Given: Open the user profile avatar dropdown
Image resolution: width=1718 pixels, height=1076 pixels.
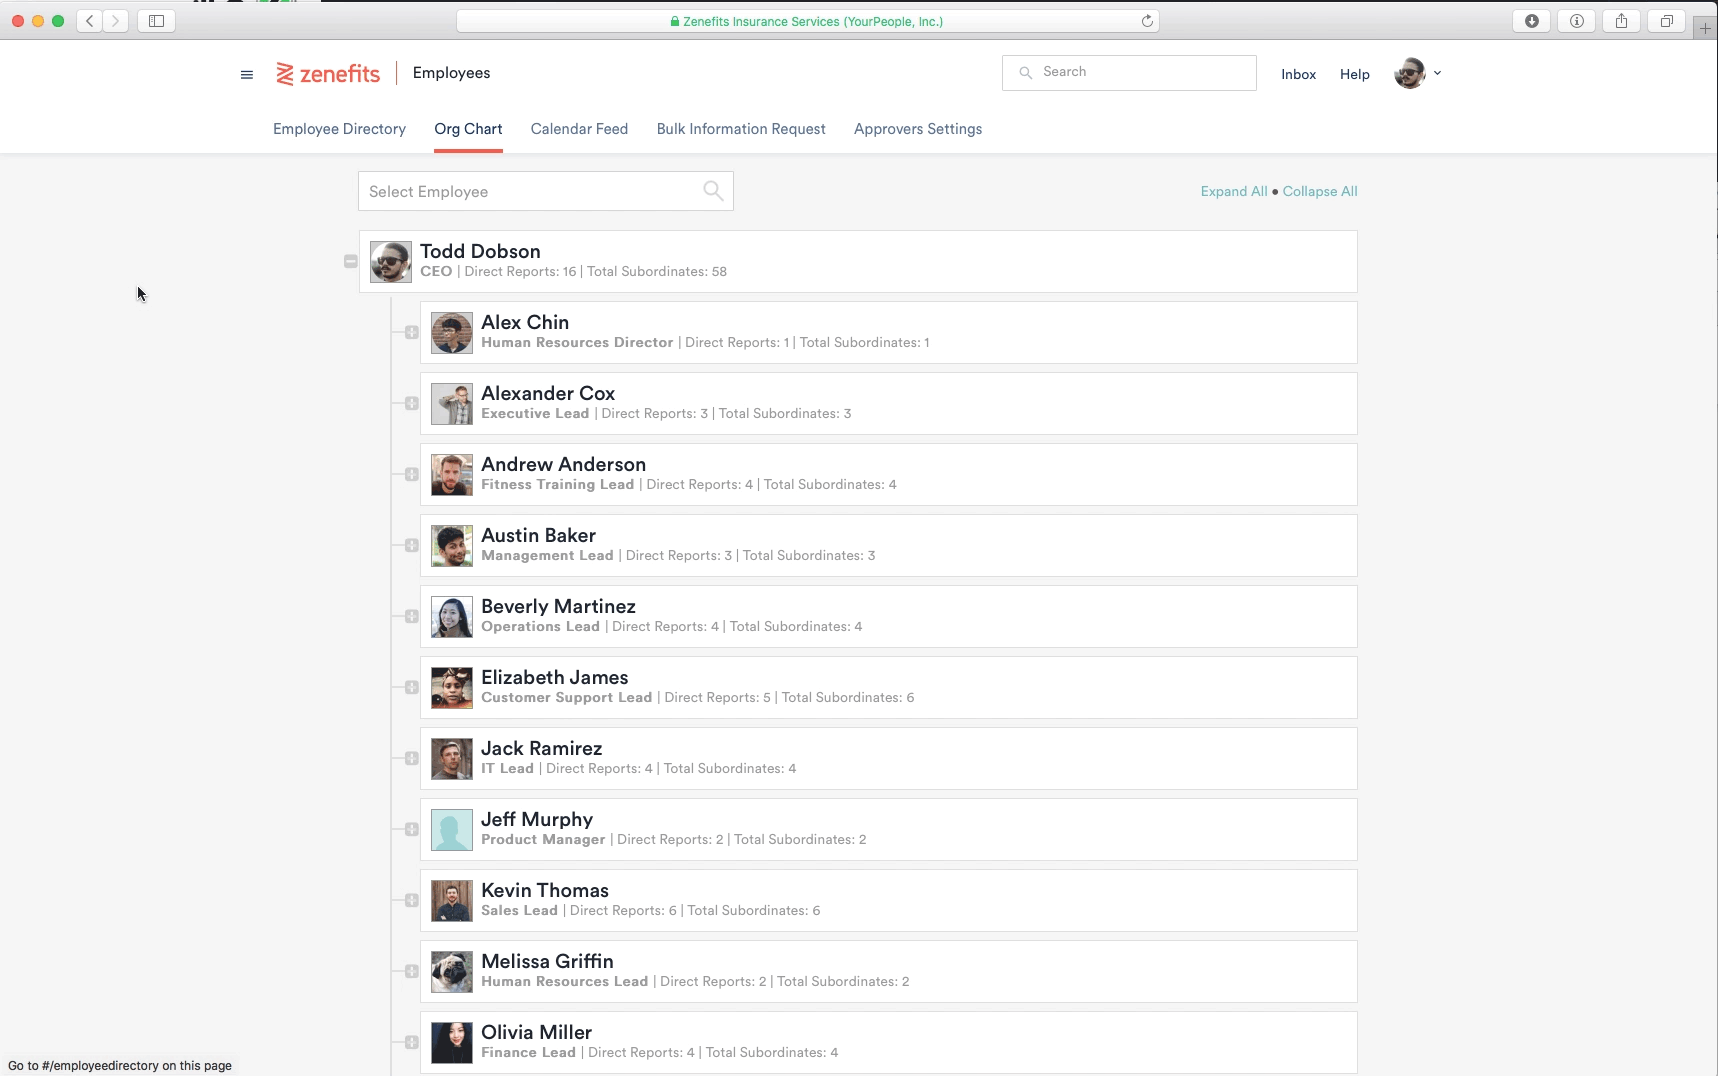Looking at the screenshot, I should coord(1417,73).
